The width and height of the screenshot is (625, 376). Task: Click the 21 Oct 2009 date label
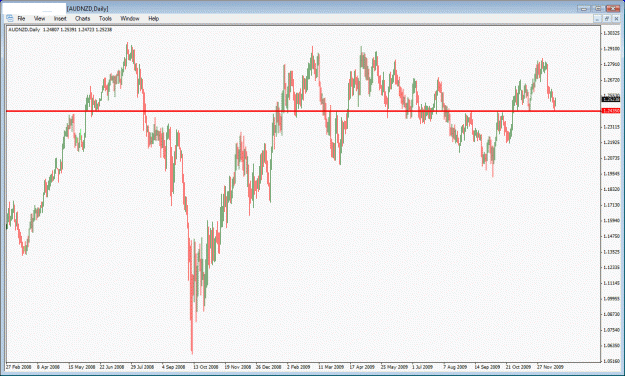click(519, 367)
